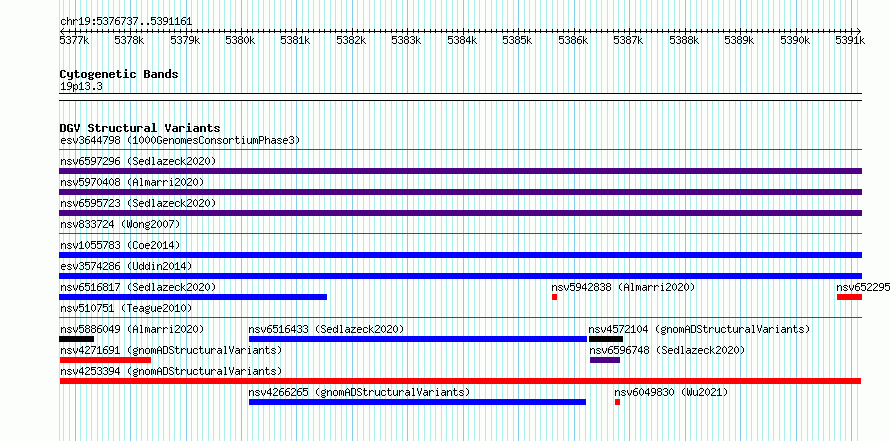Open the nsv6596748 (Sedlazeck2020) label
890x441 pixels.
pos(667,350)
